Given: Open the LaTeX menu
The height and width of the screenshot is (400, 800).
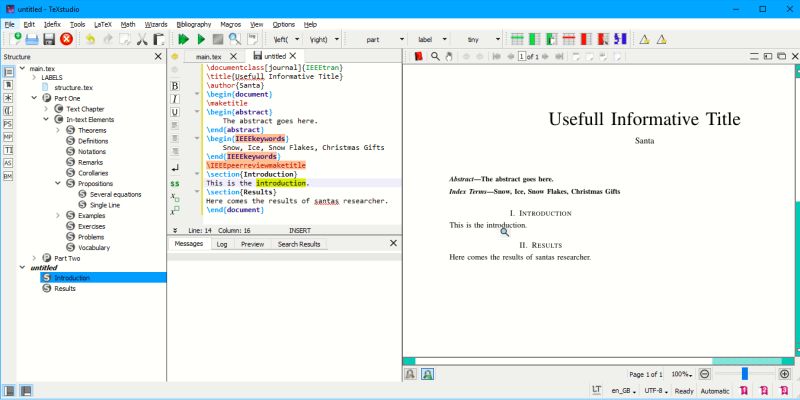Looking at the screenshot, I should pyautogui.click(x=103, y=24).
